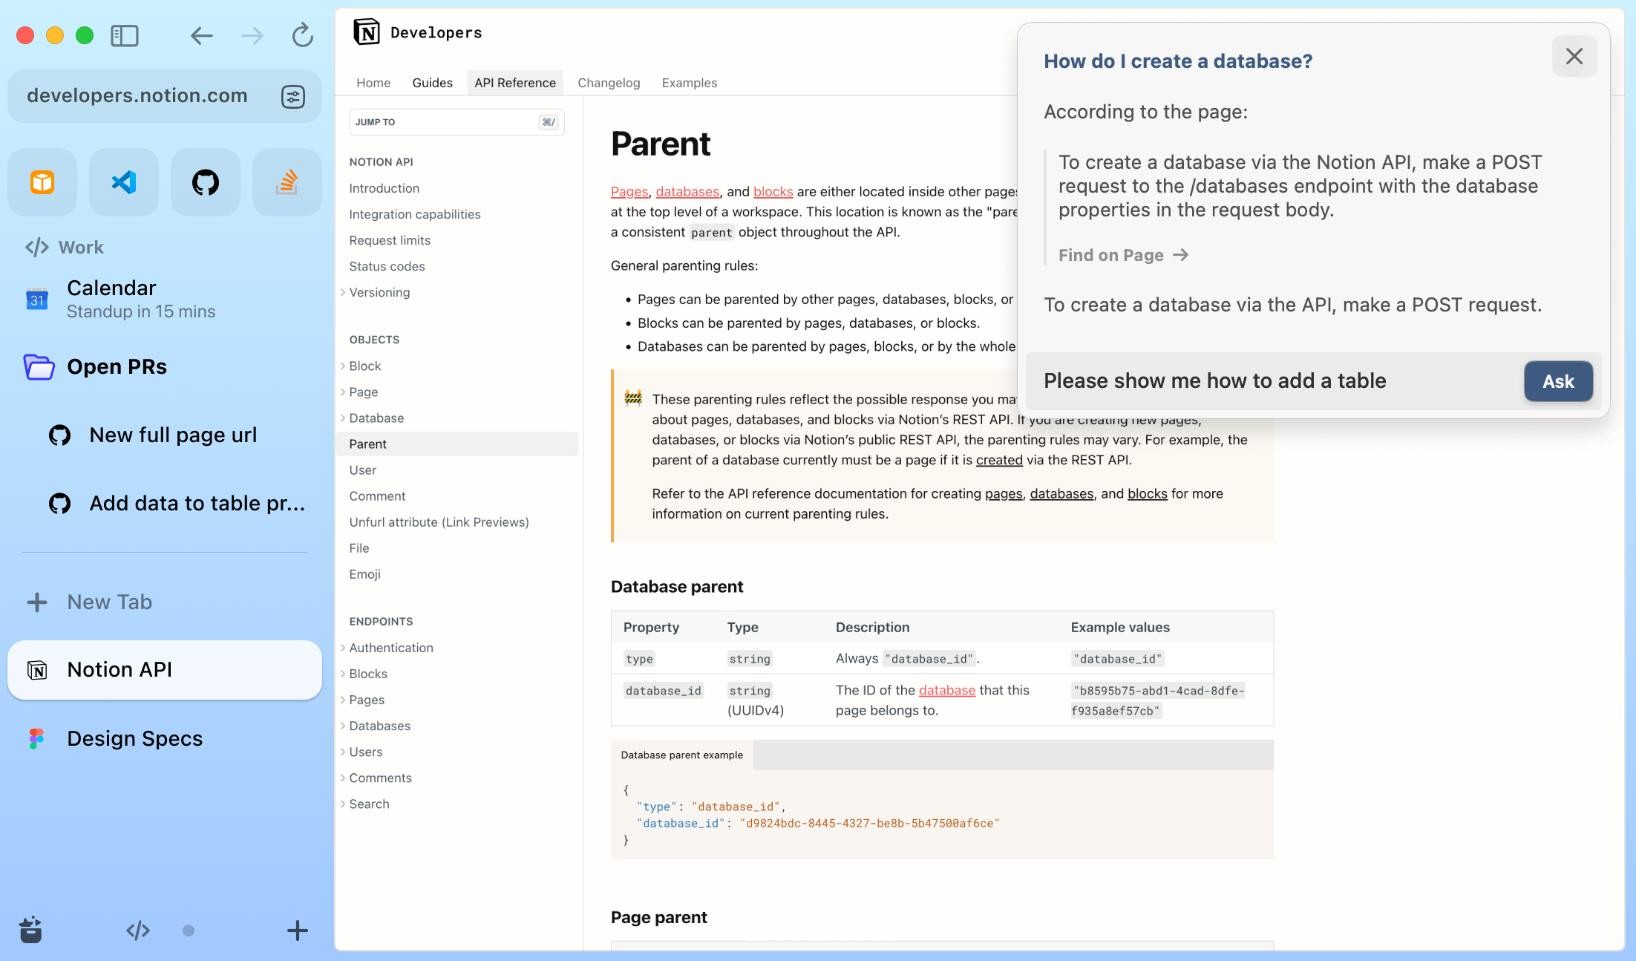Click the Notion Developers logo
This screenshot has width=1636, height=961.
coord(418,32)
